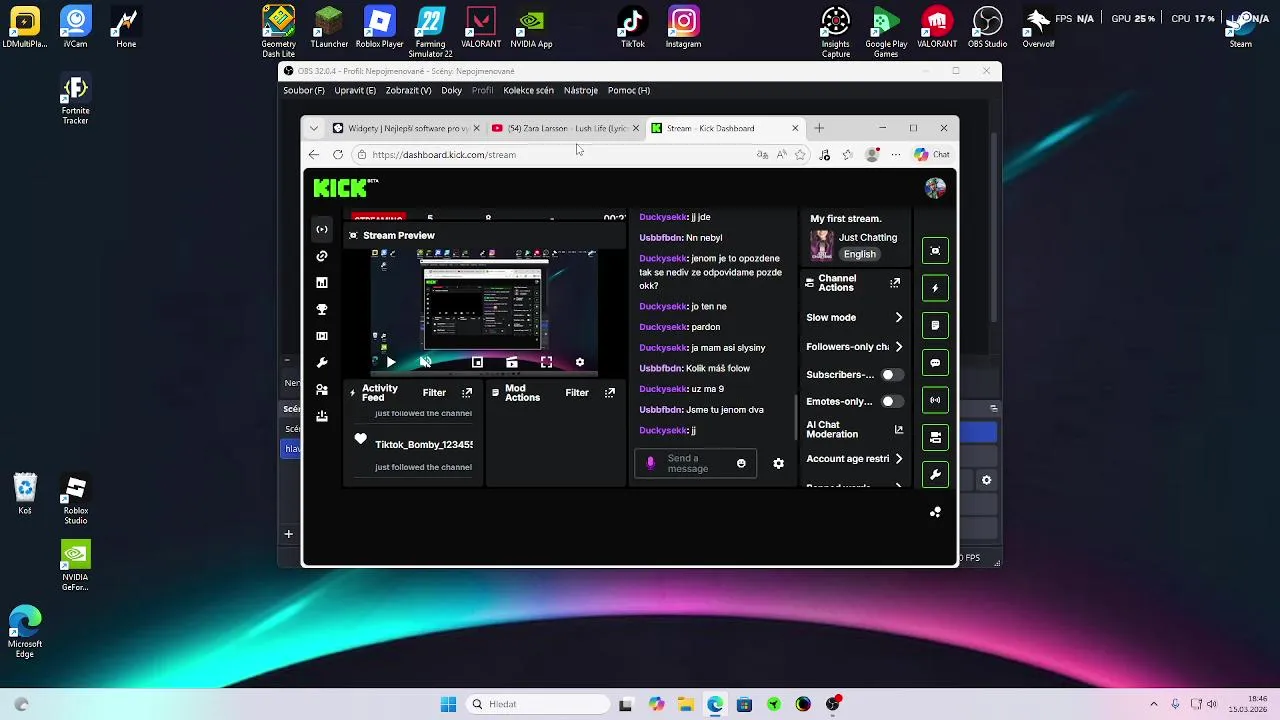Viewport: 1280px width, 720px height.
Task: Click the link icon in the Kick sidebar
Action: (x=322, y=256)
